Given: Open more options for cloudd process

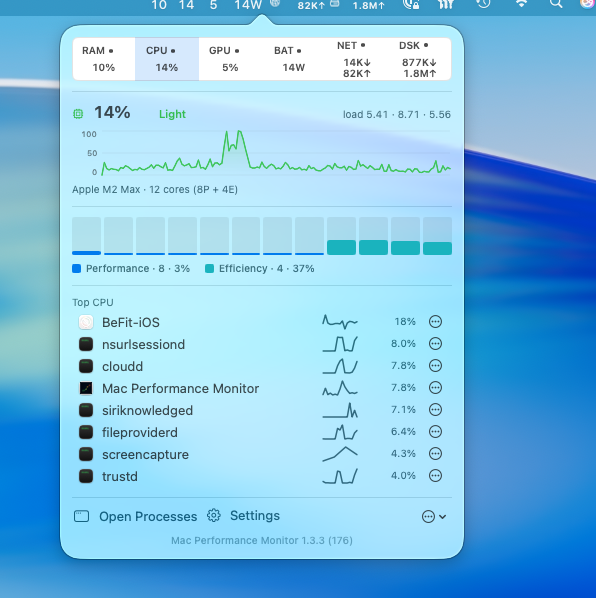Looking at the screenshot, I should (x=435, y=366).
